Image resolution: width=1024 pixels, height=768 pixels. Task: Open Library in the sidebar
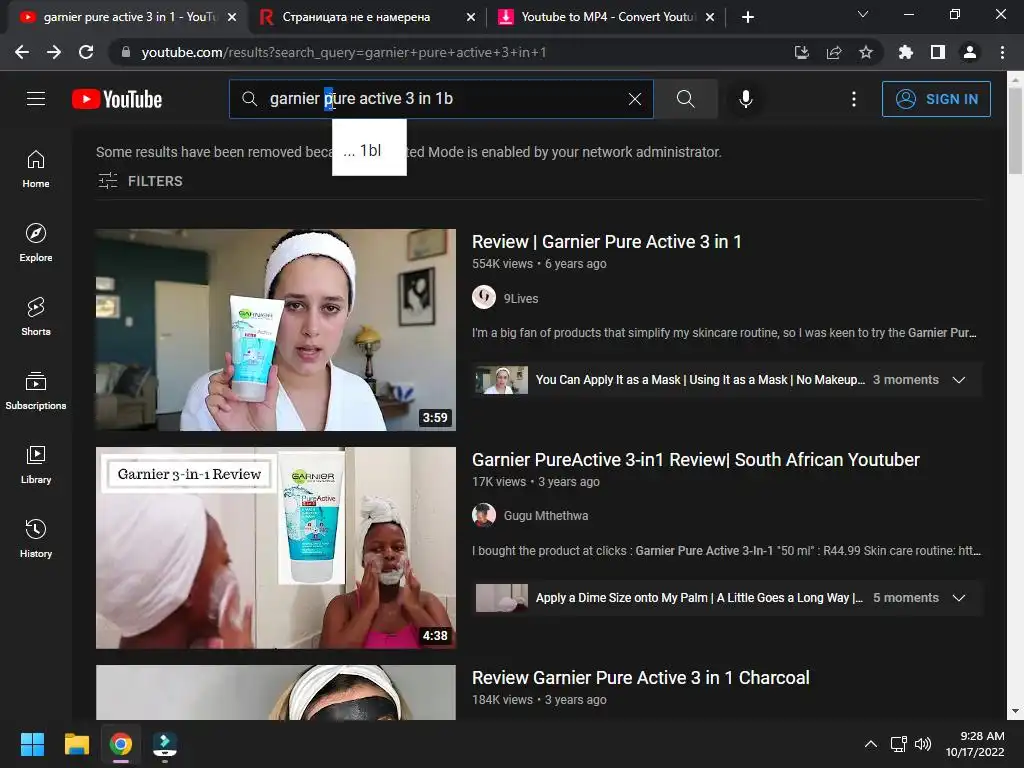point(36,464)
